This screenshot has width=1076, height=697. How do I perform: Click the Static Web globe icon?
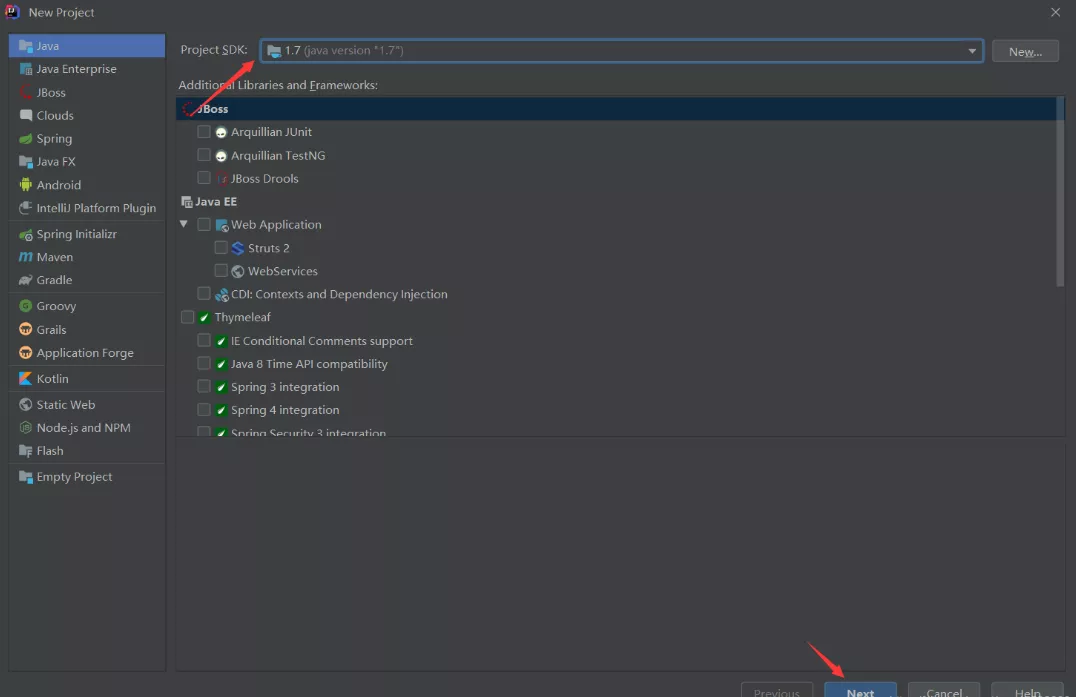(x=26, y=405)
